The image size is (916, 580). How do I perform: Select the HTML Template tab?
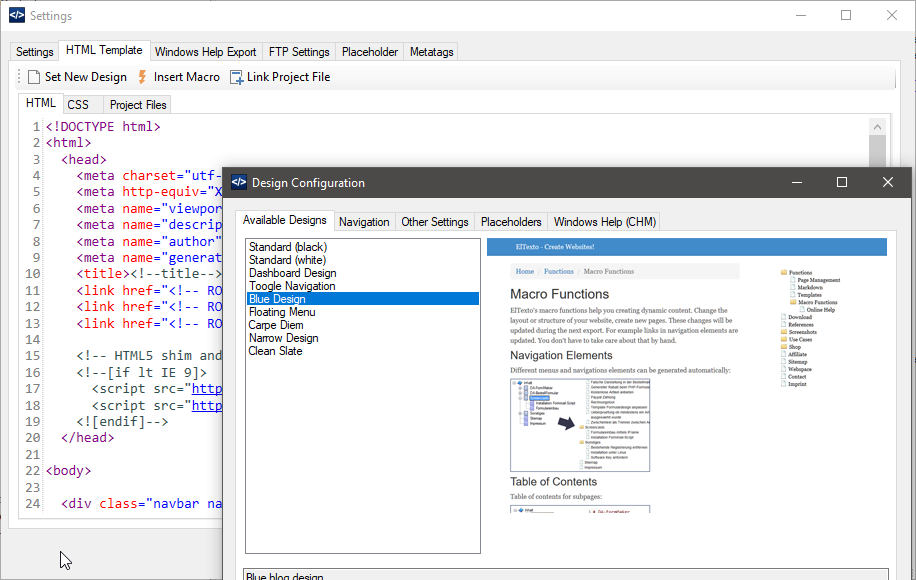click(x=104, y=50)
